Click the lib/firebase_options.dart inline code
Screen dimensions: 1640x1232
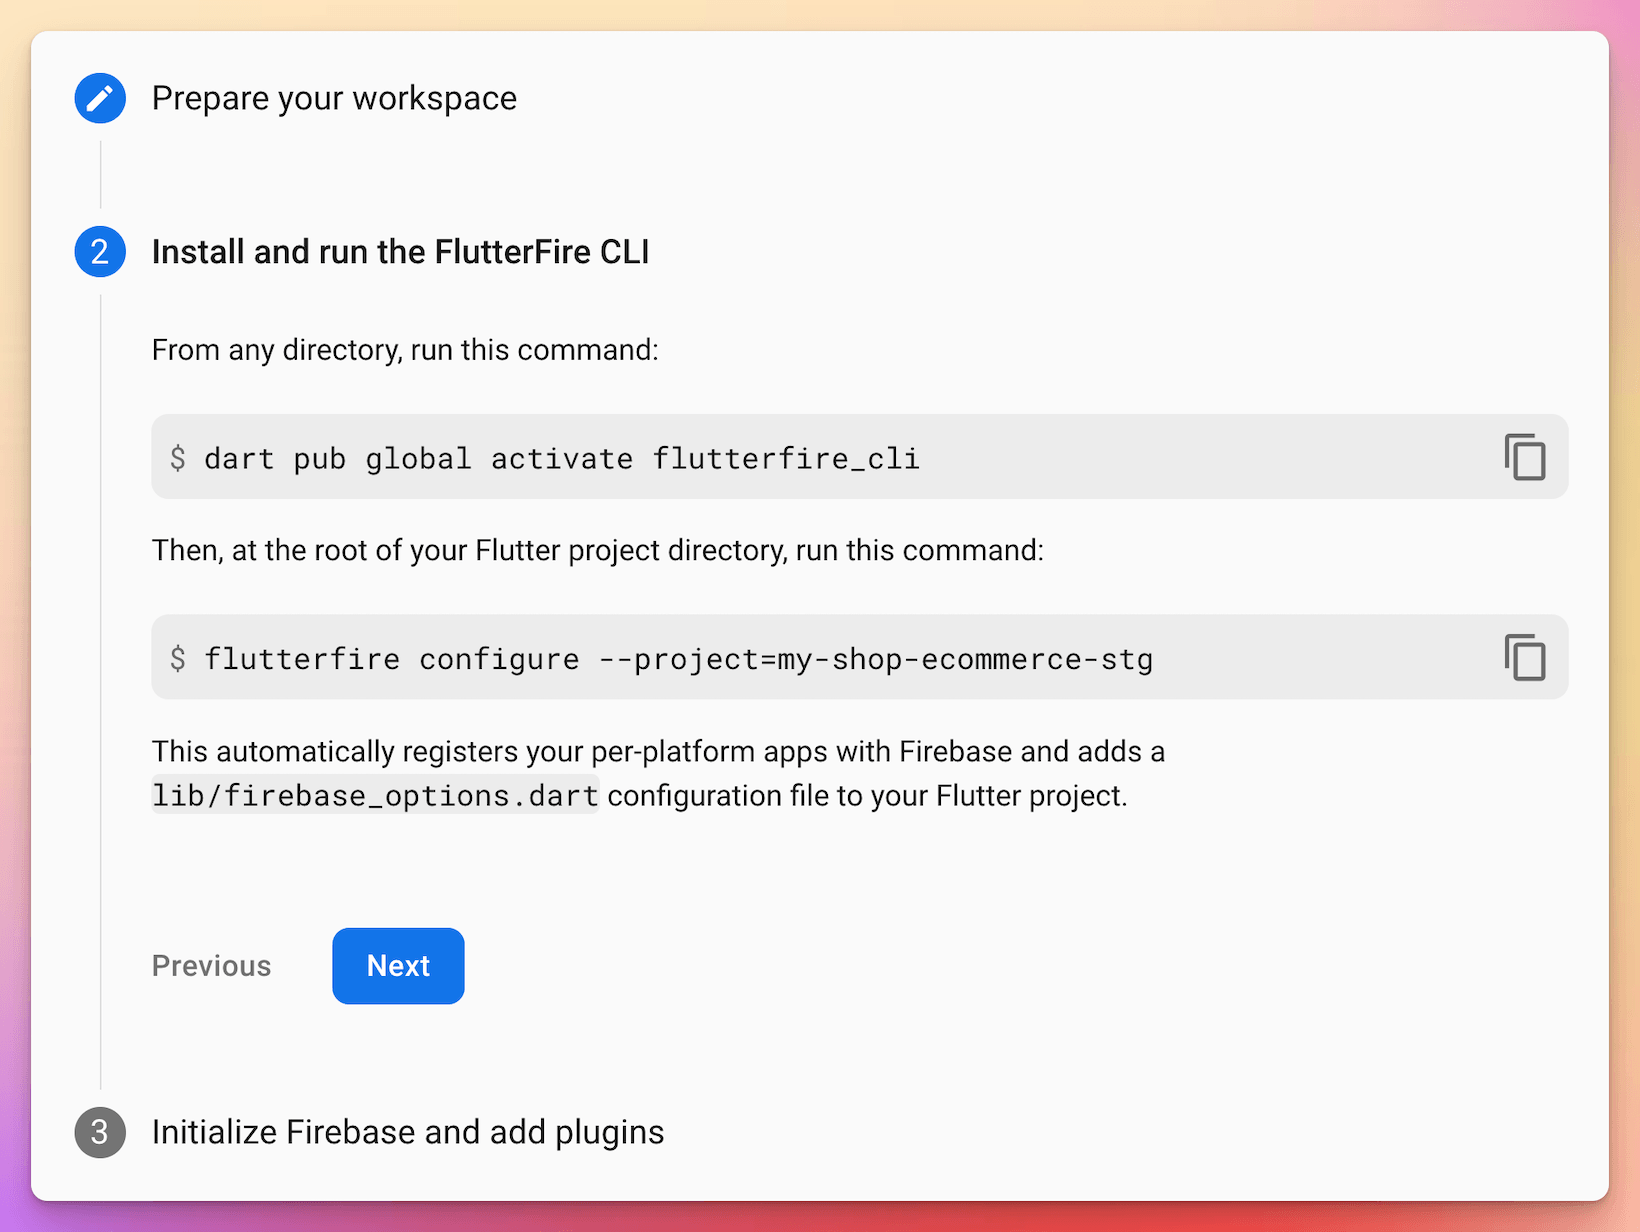[x=375, y=795]
